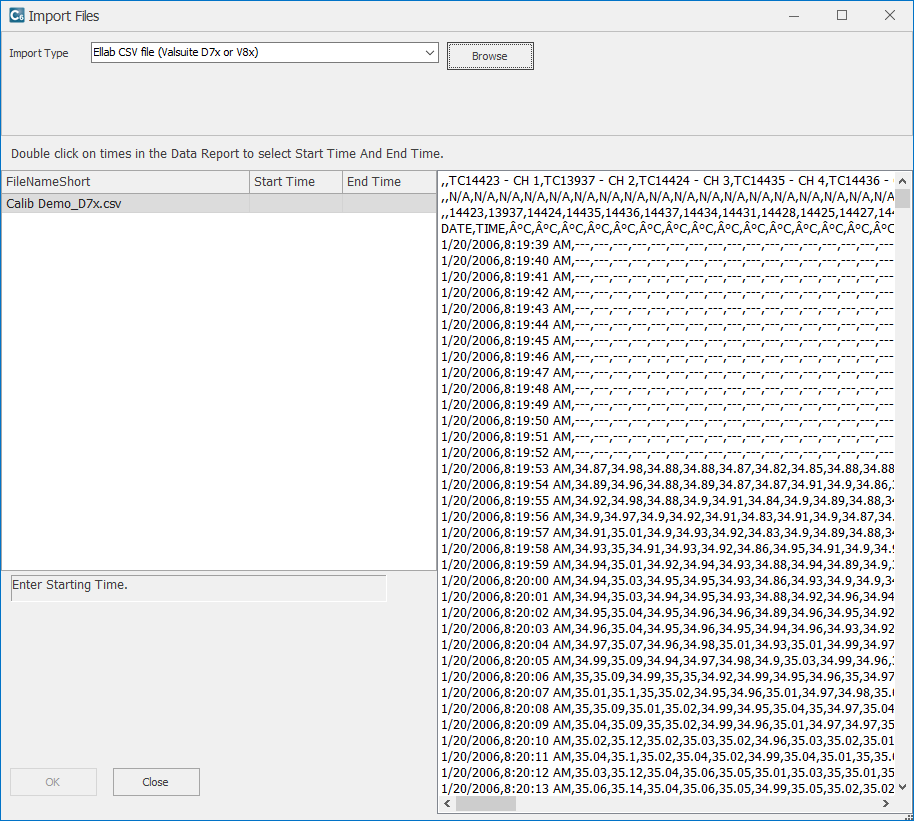914x821 pixels.
Task: Click the TC14423 - CH 1 header line
Action: coord(667,181)
